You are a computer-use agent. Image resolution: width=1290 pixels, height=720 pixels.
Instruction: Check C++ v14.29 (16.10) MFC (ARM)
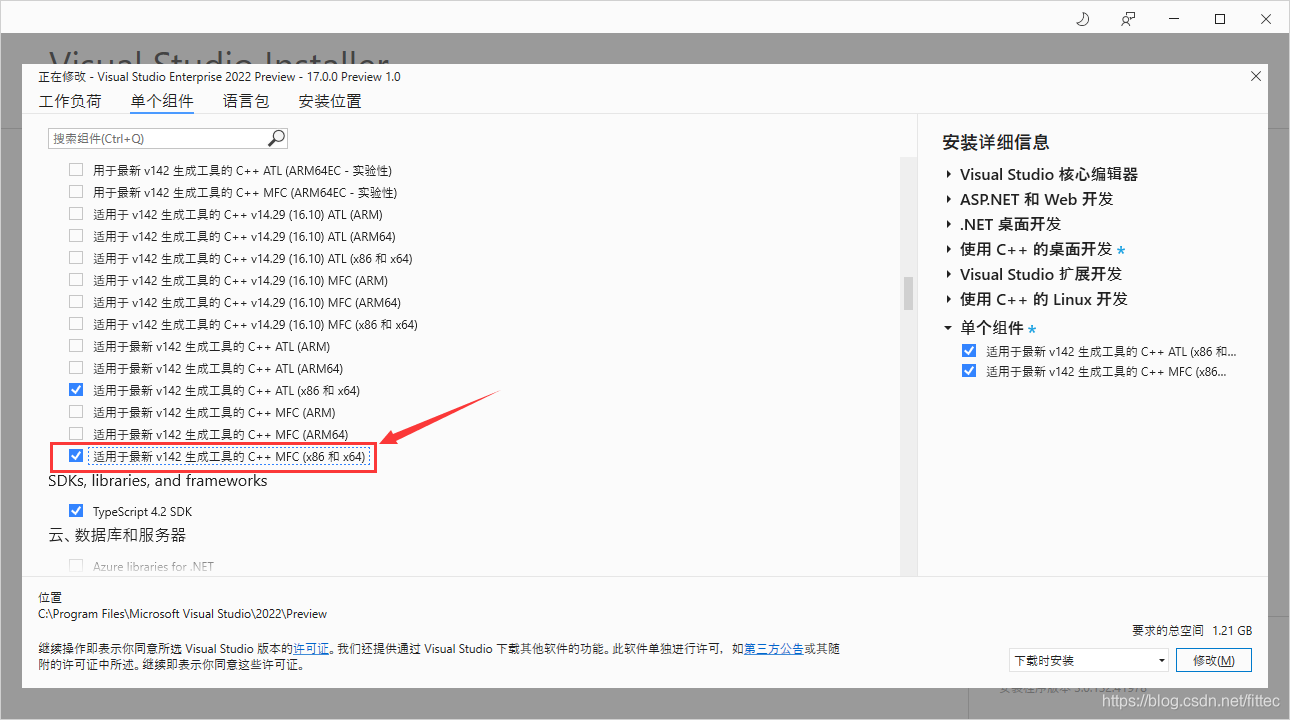(x=76, y=280)
